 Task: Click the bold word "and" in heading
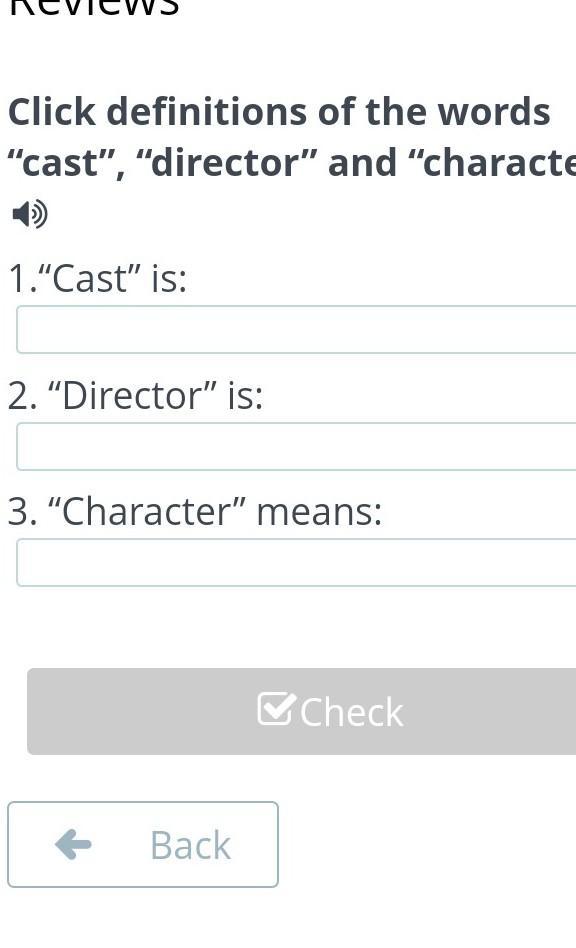363,163
